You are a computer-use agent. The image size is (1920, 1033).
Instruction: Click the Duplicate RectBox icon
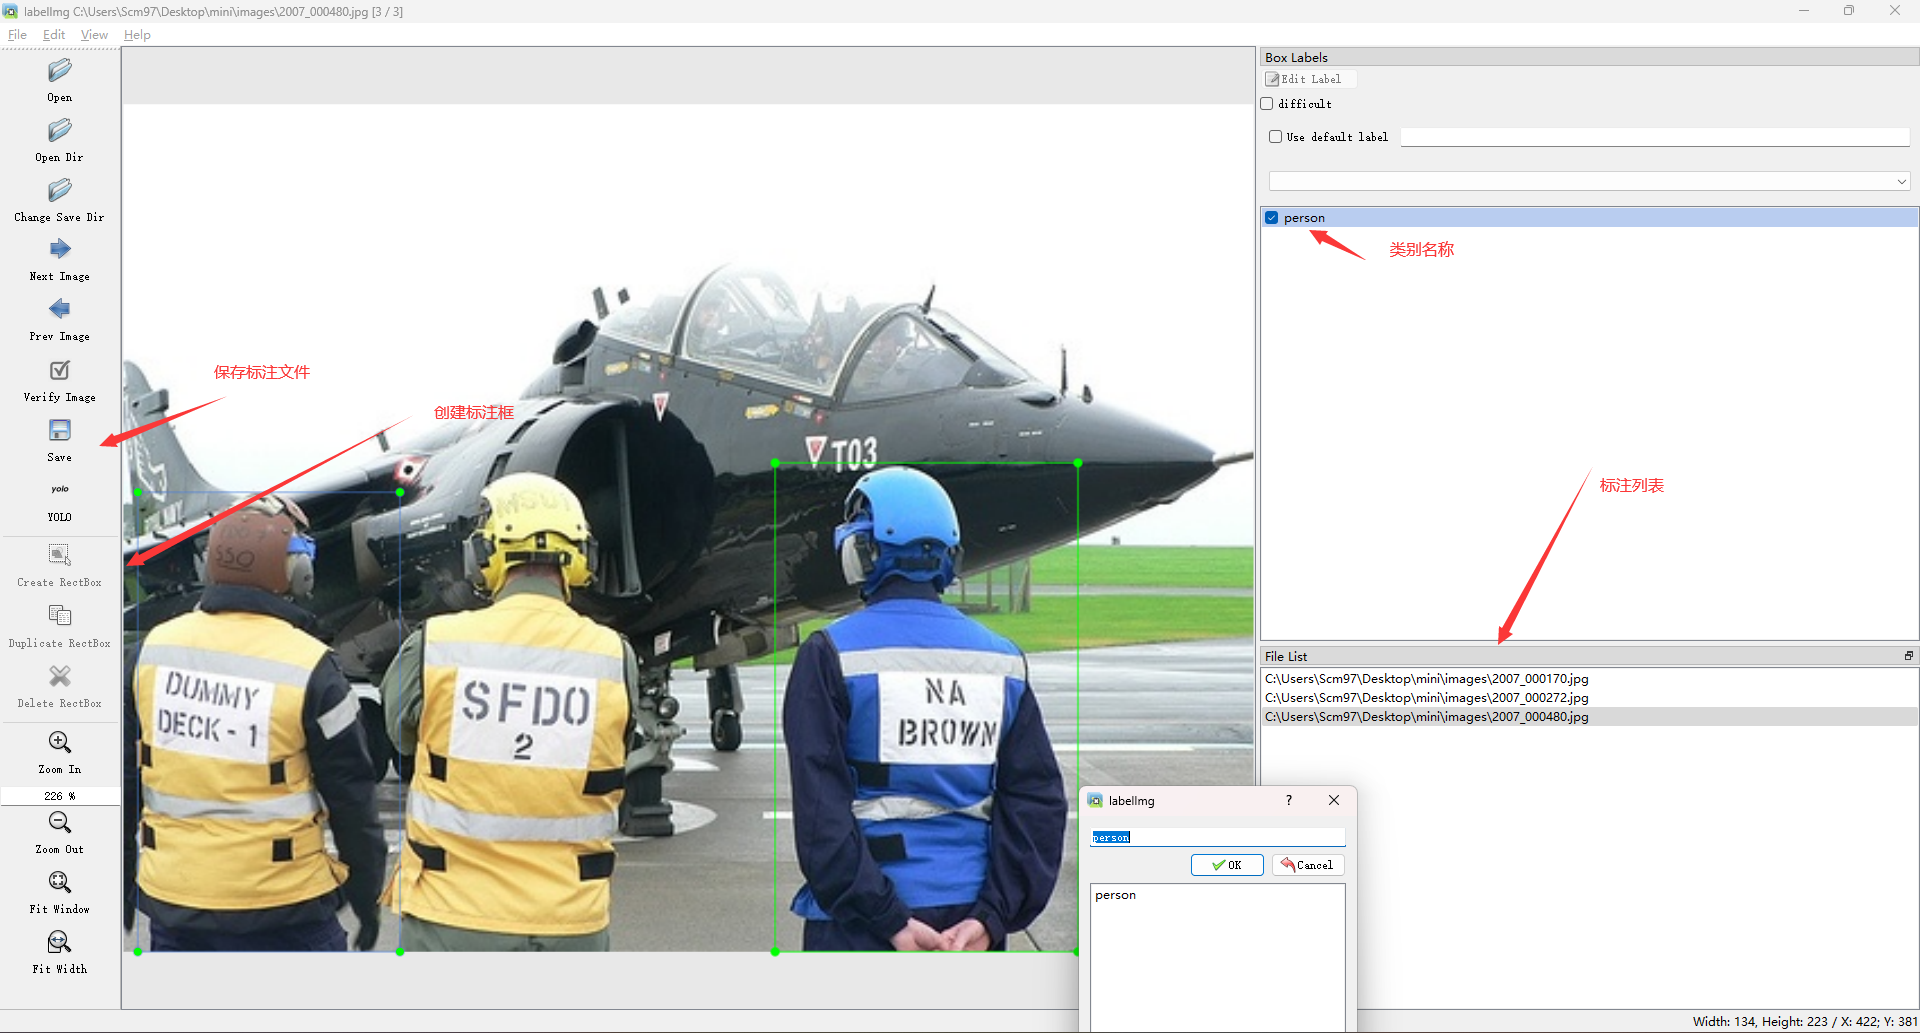tap(60, 616)
